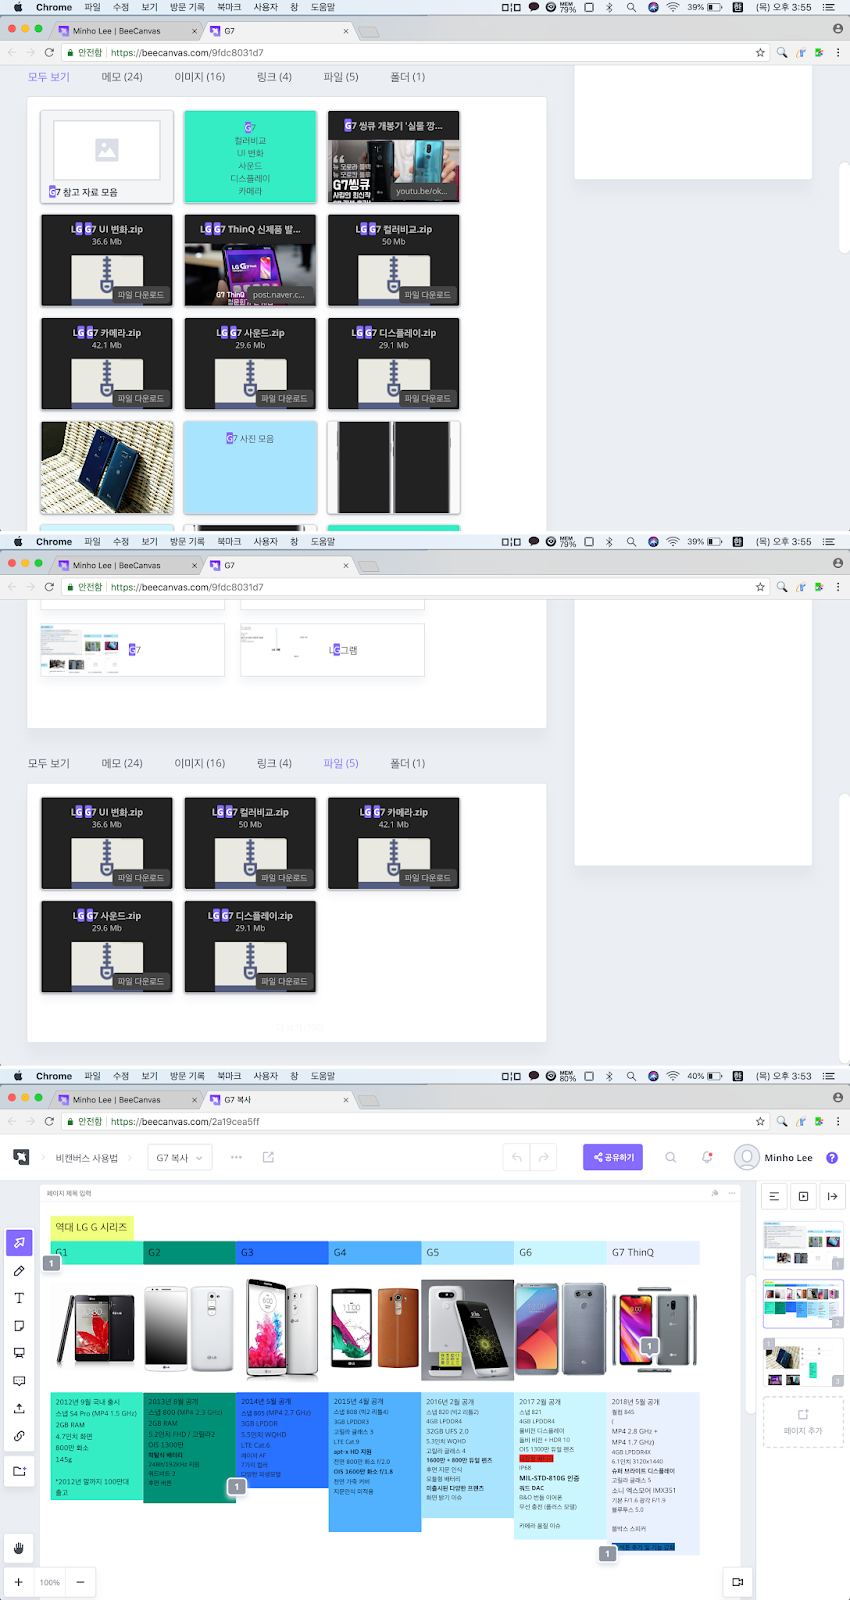Viewport: 850px width, 1600px height.
Task: Open the notifications bell
Action: (707, 1157)
